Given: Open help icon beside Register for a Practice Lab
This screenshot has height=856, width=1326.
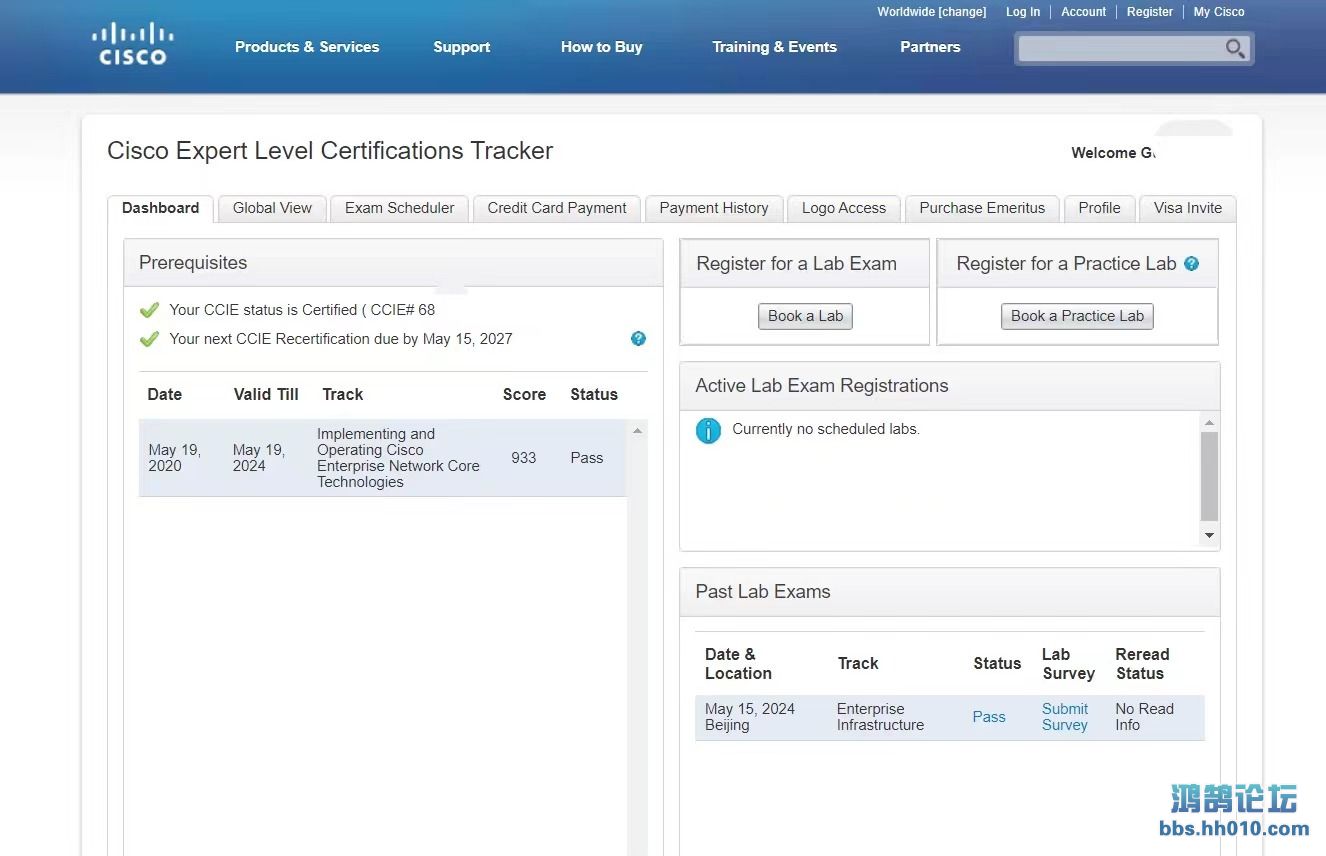Looking at the screenshot, I should coord(1191,264).
